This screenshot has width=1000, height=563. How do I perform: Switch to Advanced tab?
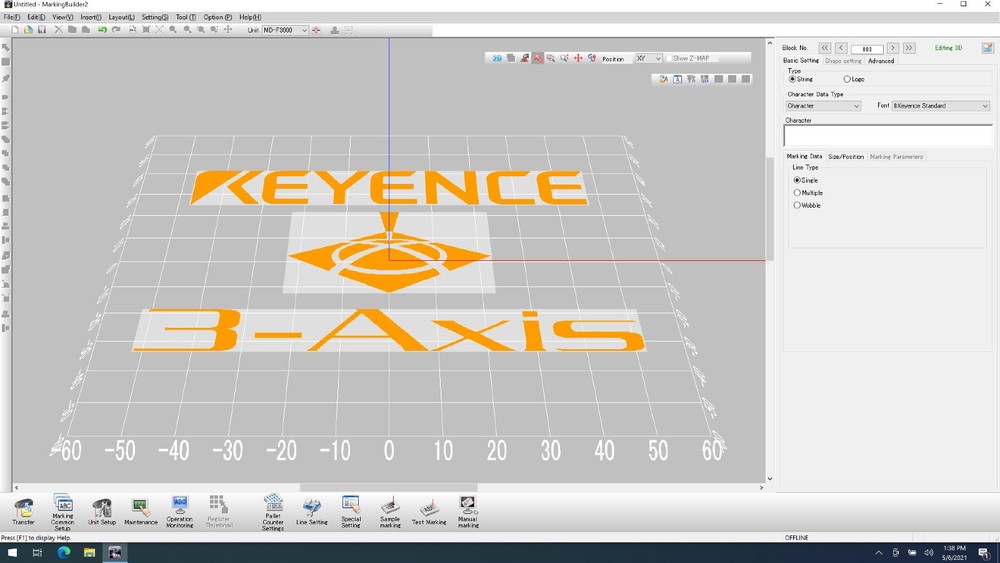click(x=881, y=61)
